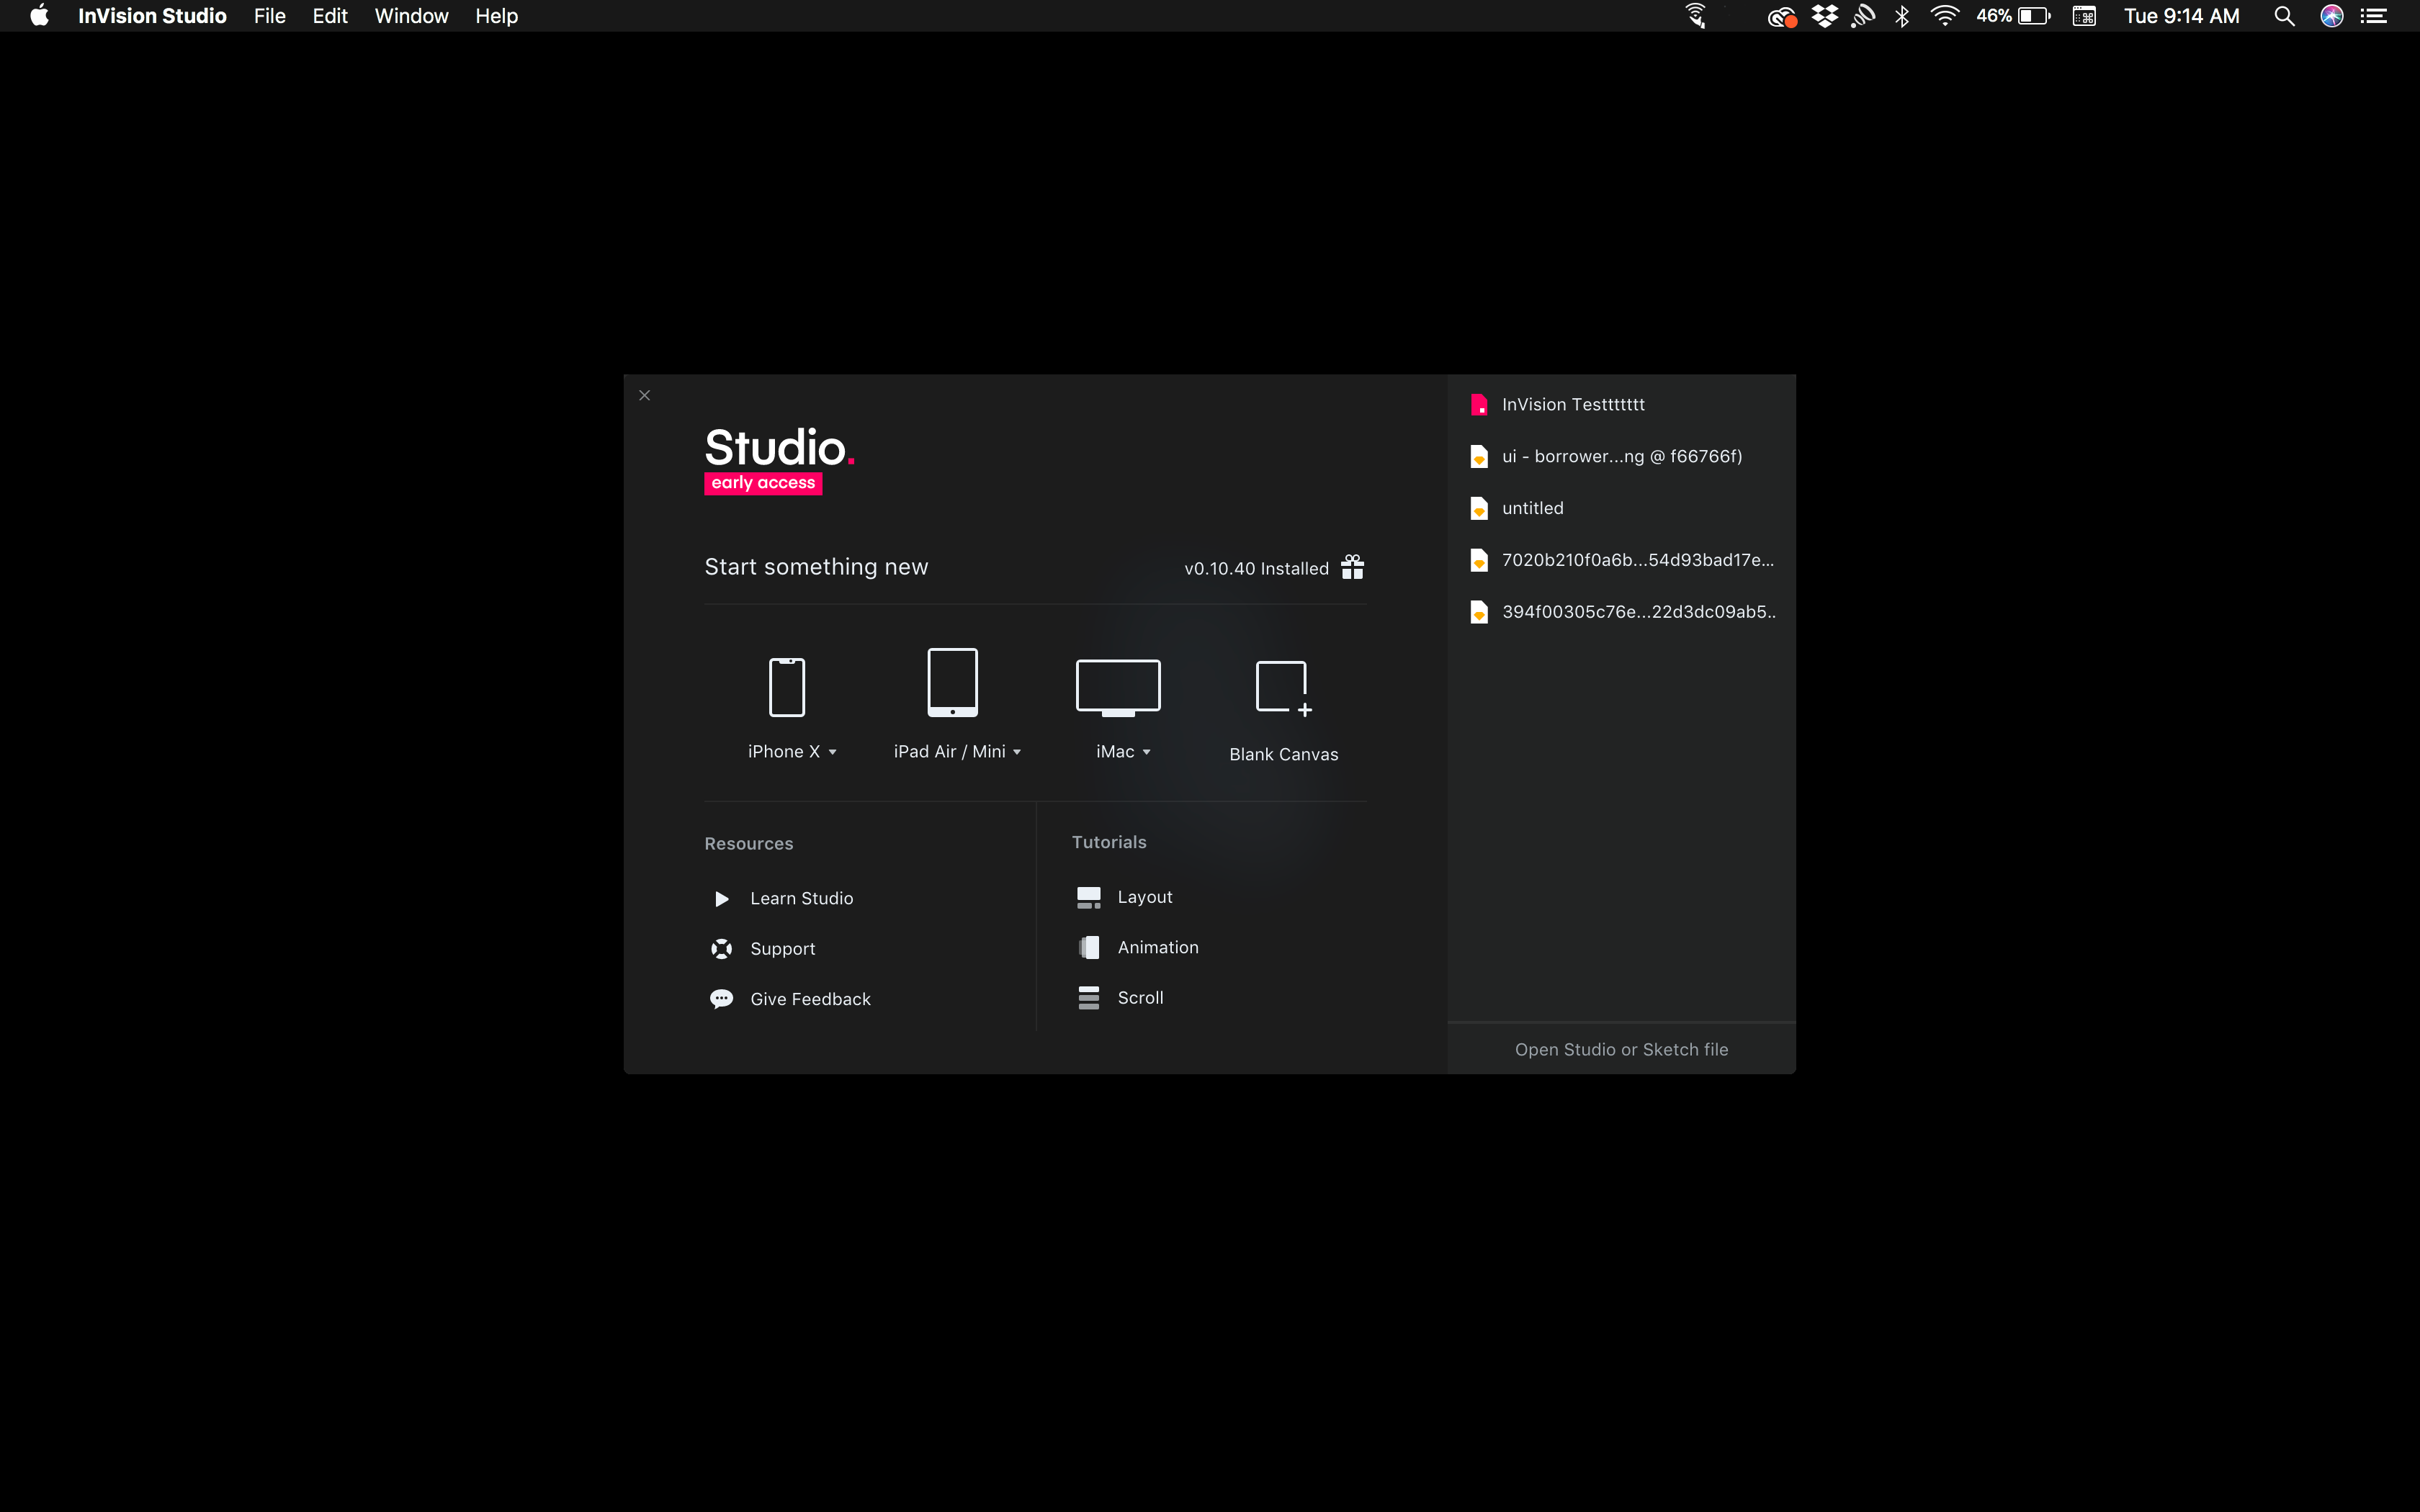Open the Animation tutorial link
This screenshot has width=2420, height=1512.
click(1158, 947)
